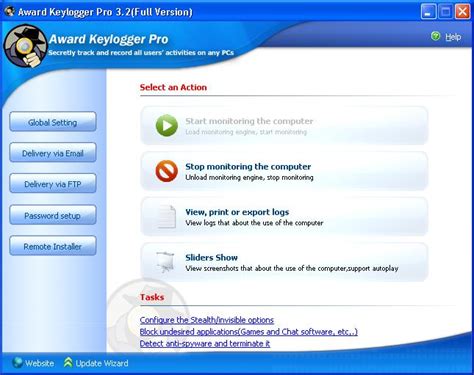The image size is (474, 375).
Task: Click the Sliders Show presentation screen icon
Action: point(166,262)
